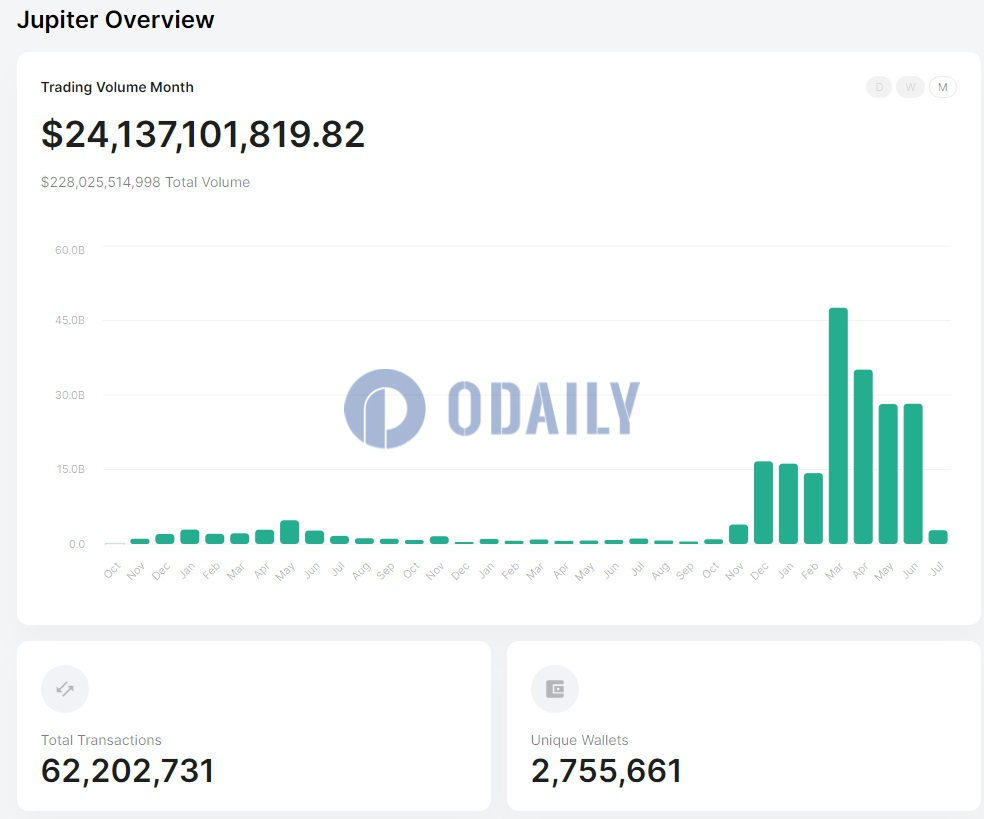Click the tallest March volume bar

click(x=838, y=426)
